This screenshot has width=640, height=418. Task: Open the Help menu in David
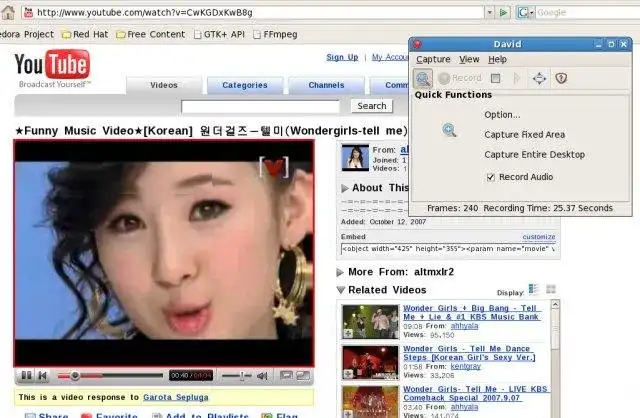[x=497, y=60]
